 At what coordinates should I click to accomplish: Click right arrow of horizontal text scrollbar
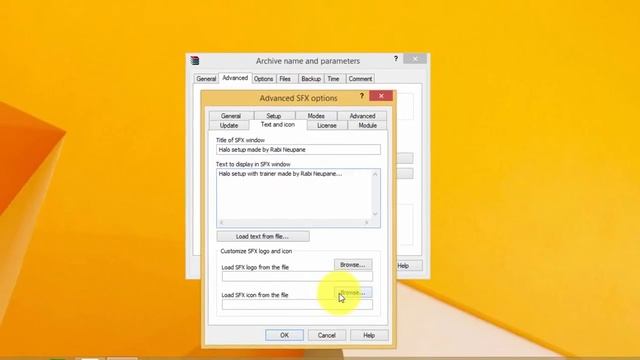367,222
